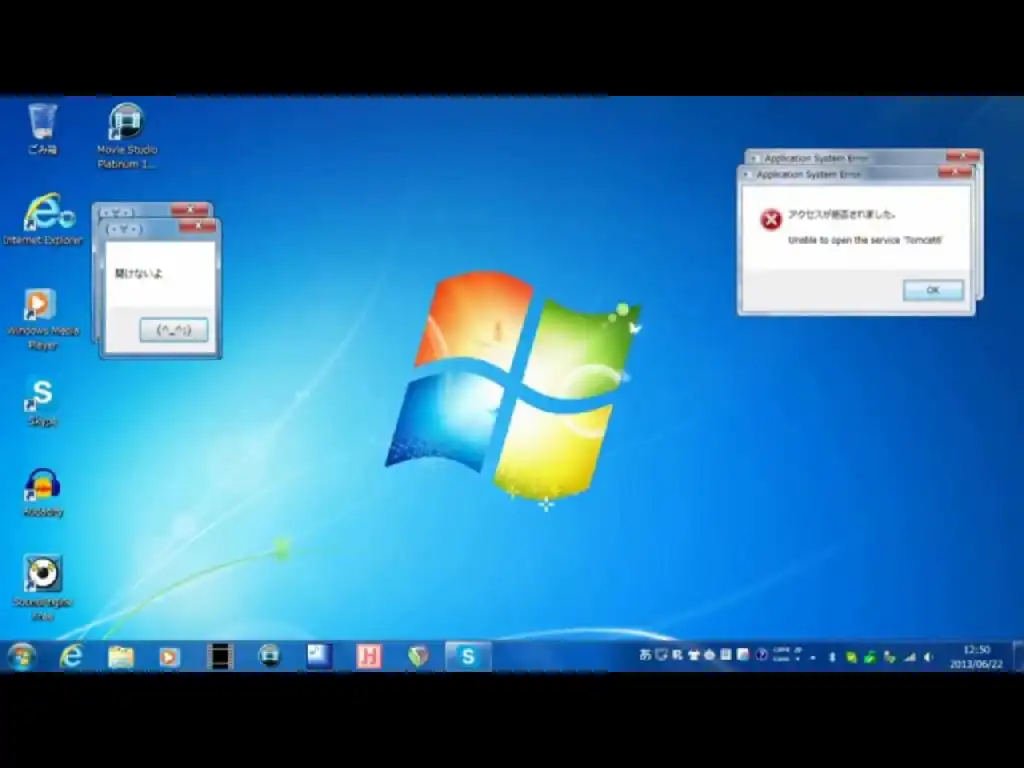
Task: Show hidden tray icons arrow
Action: [x=813, y=658]
